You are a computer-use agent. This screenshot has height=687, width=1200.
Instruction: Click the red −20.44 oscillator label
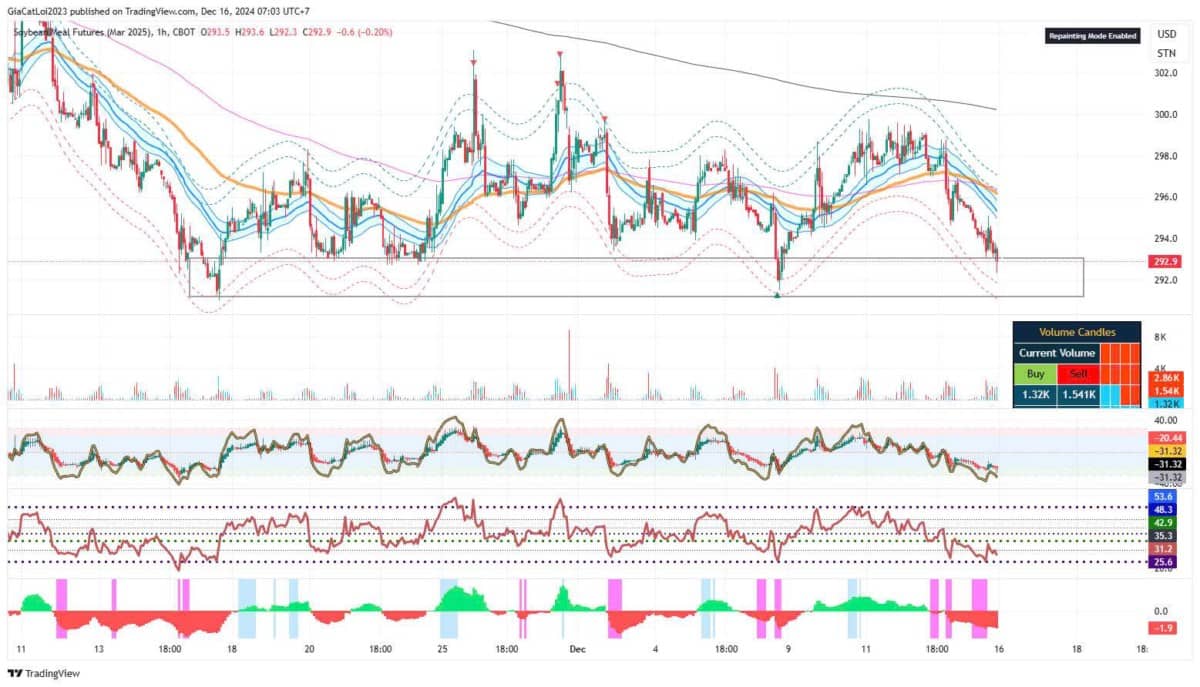point(1167,438)
